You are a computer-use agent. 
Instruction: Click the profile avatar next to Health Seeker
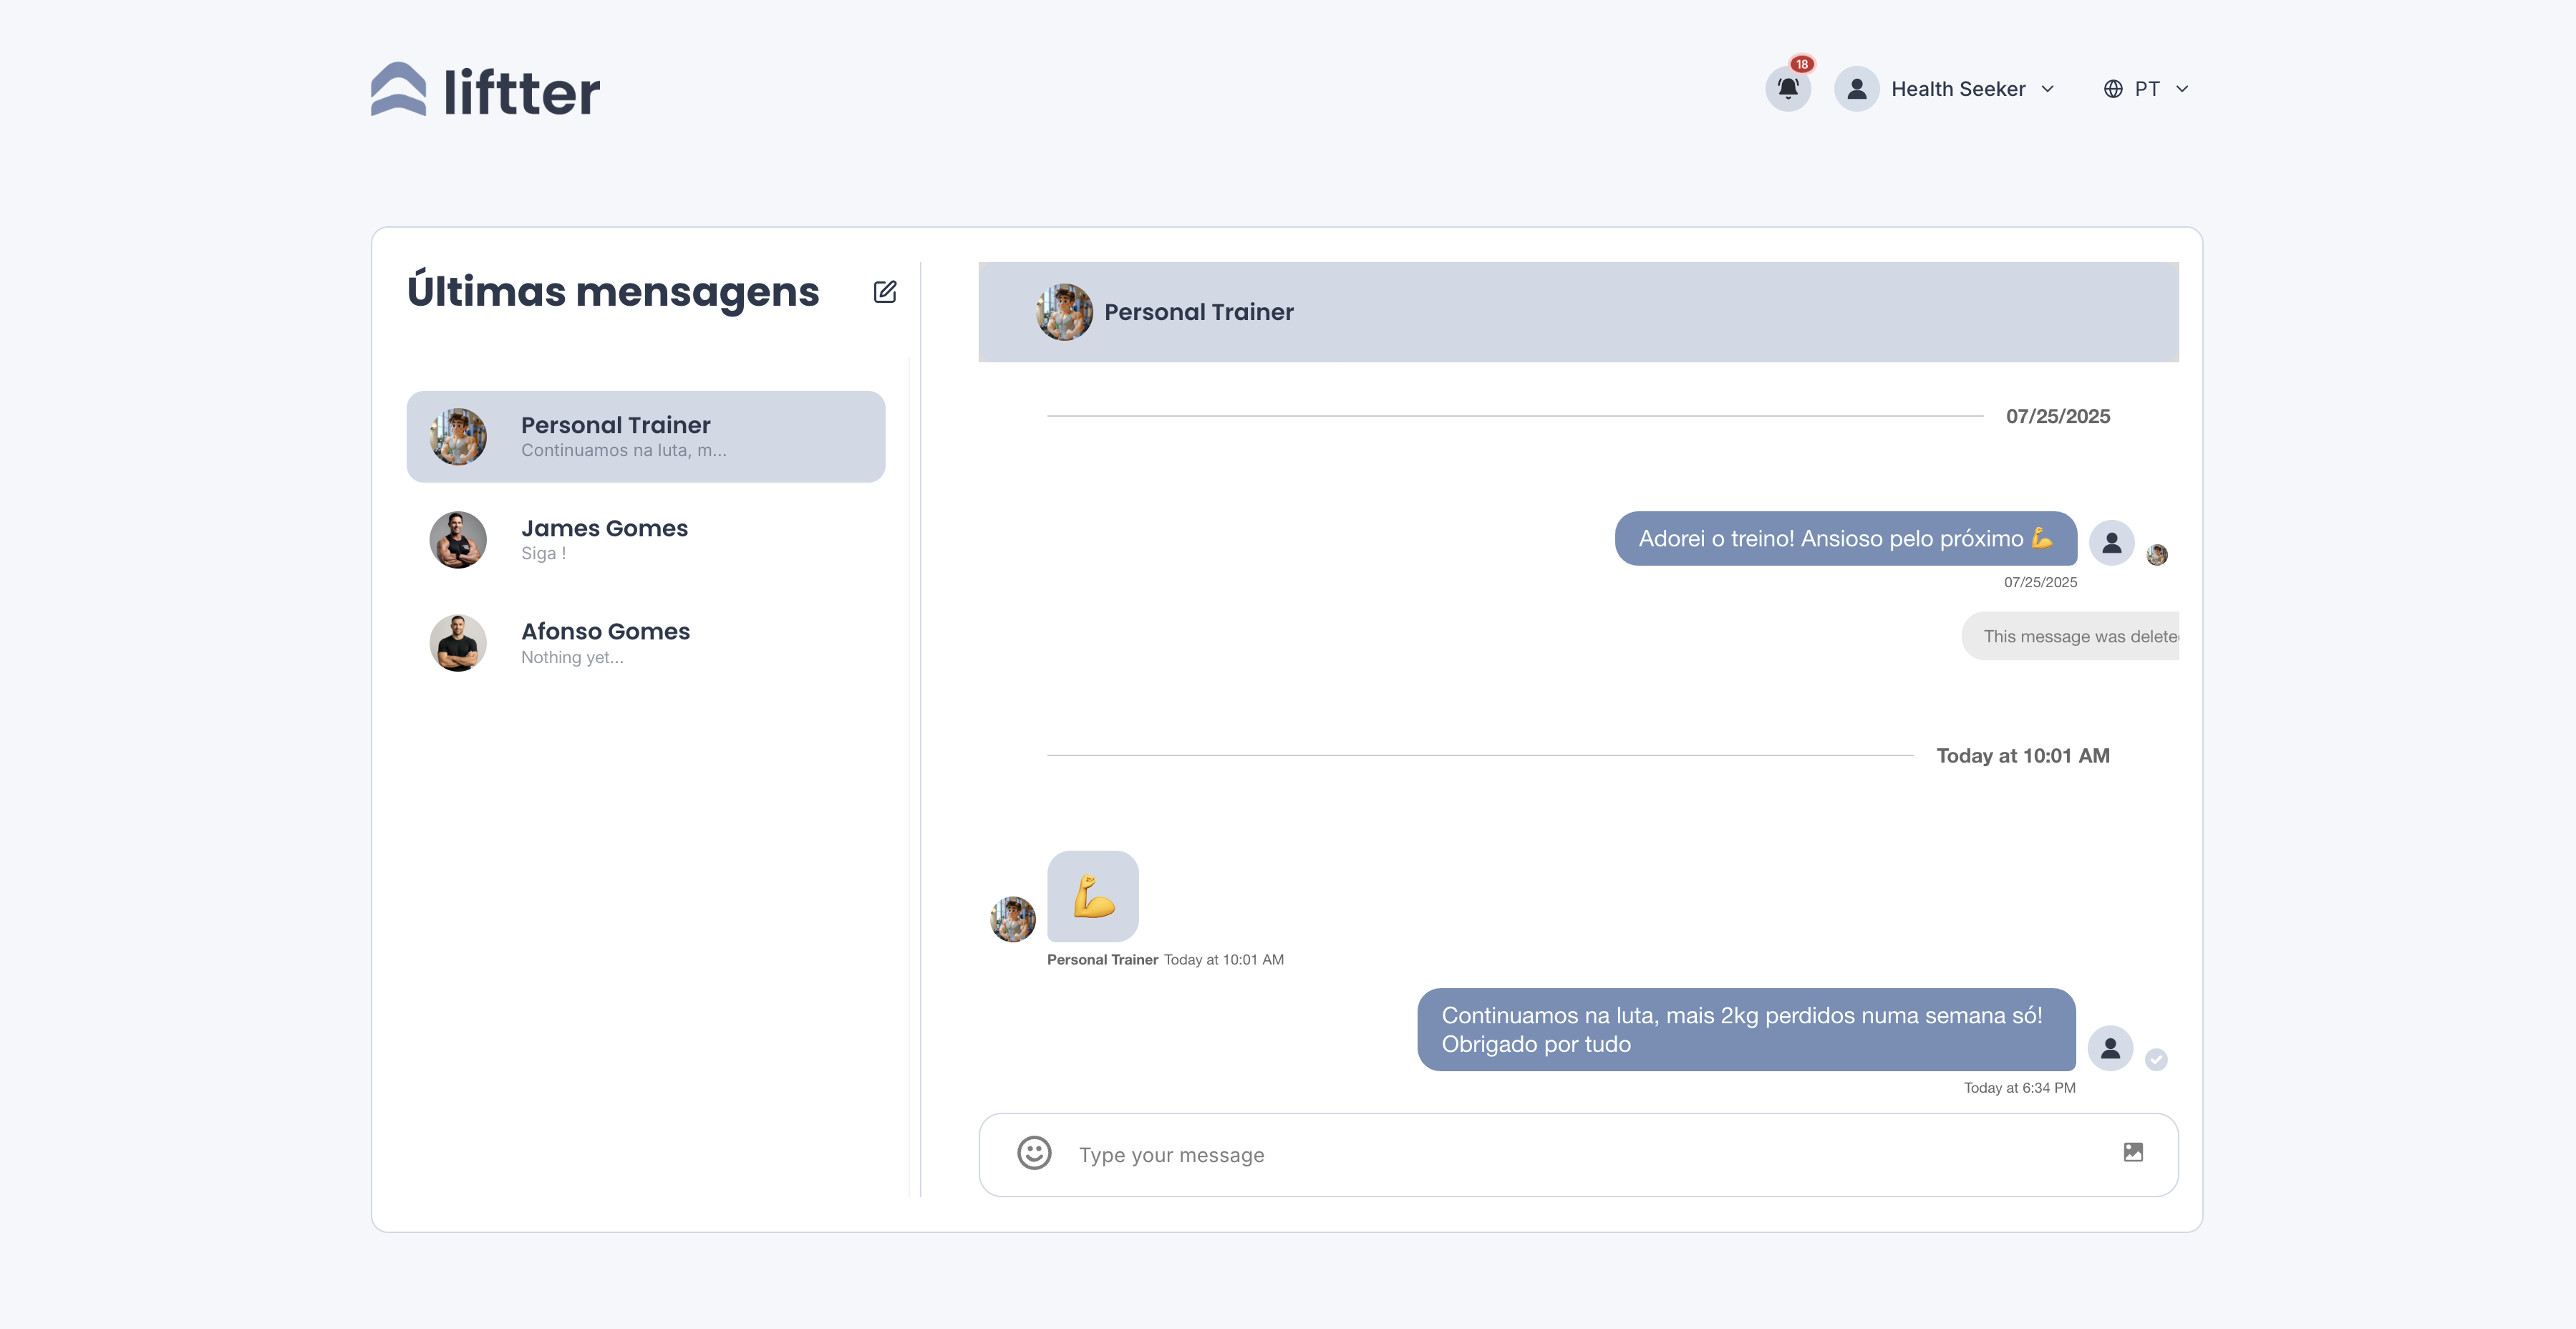(x=1857, y=88)
